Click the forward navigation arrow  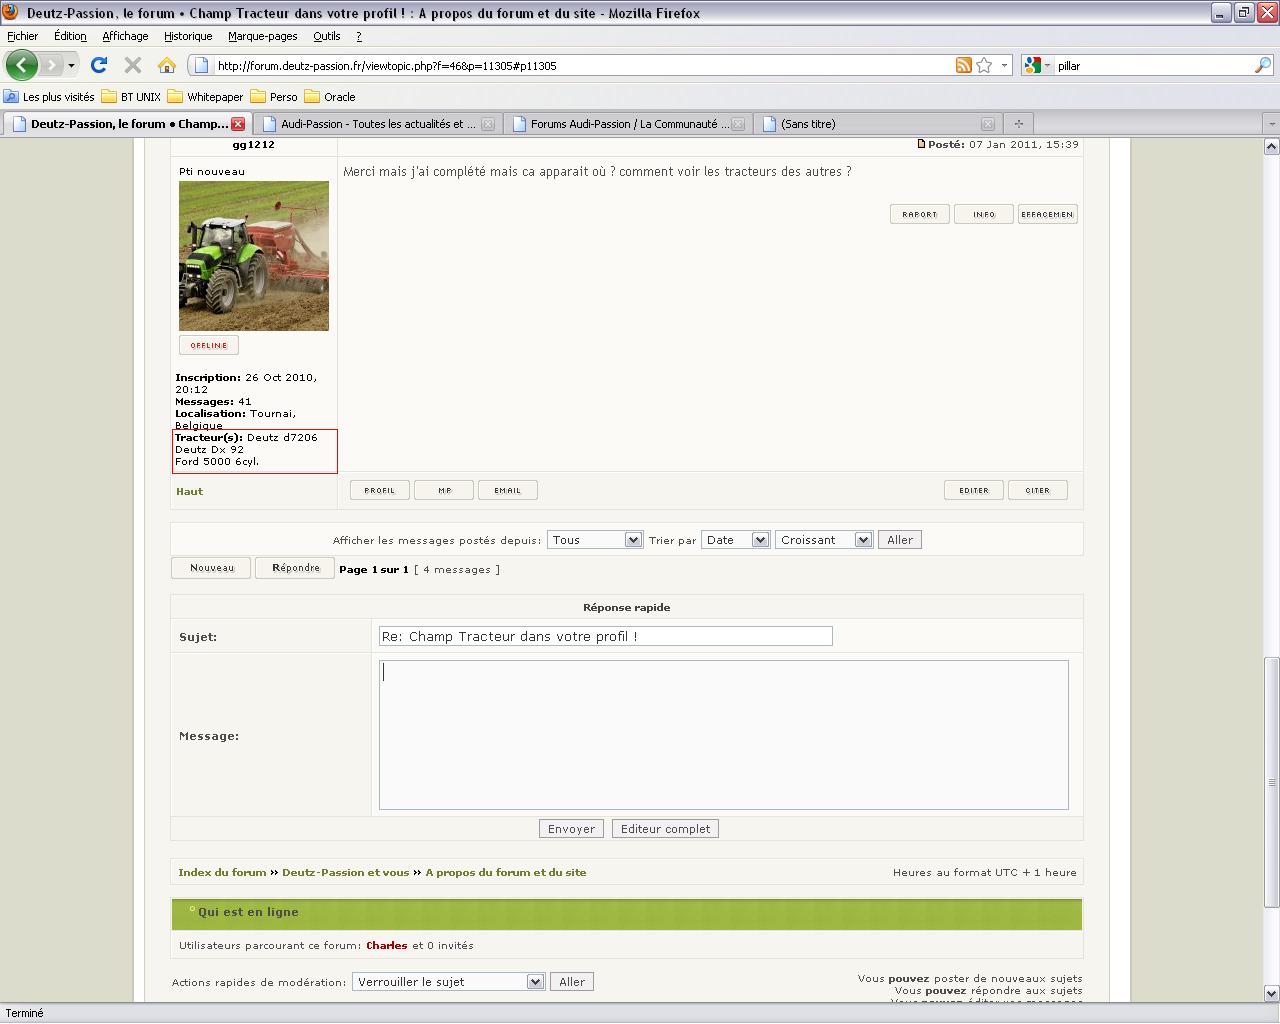point(51,65)
